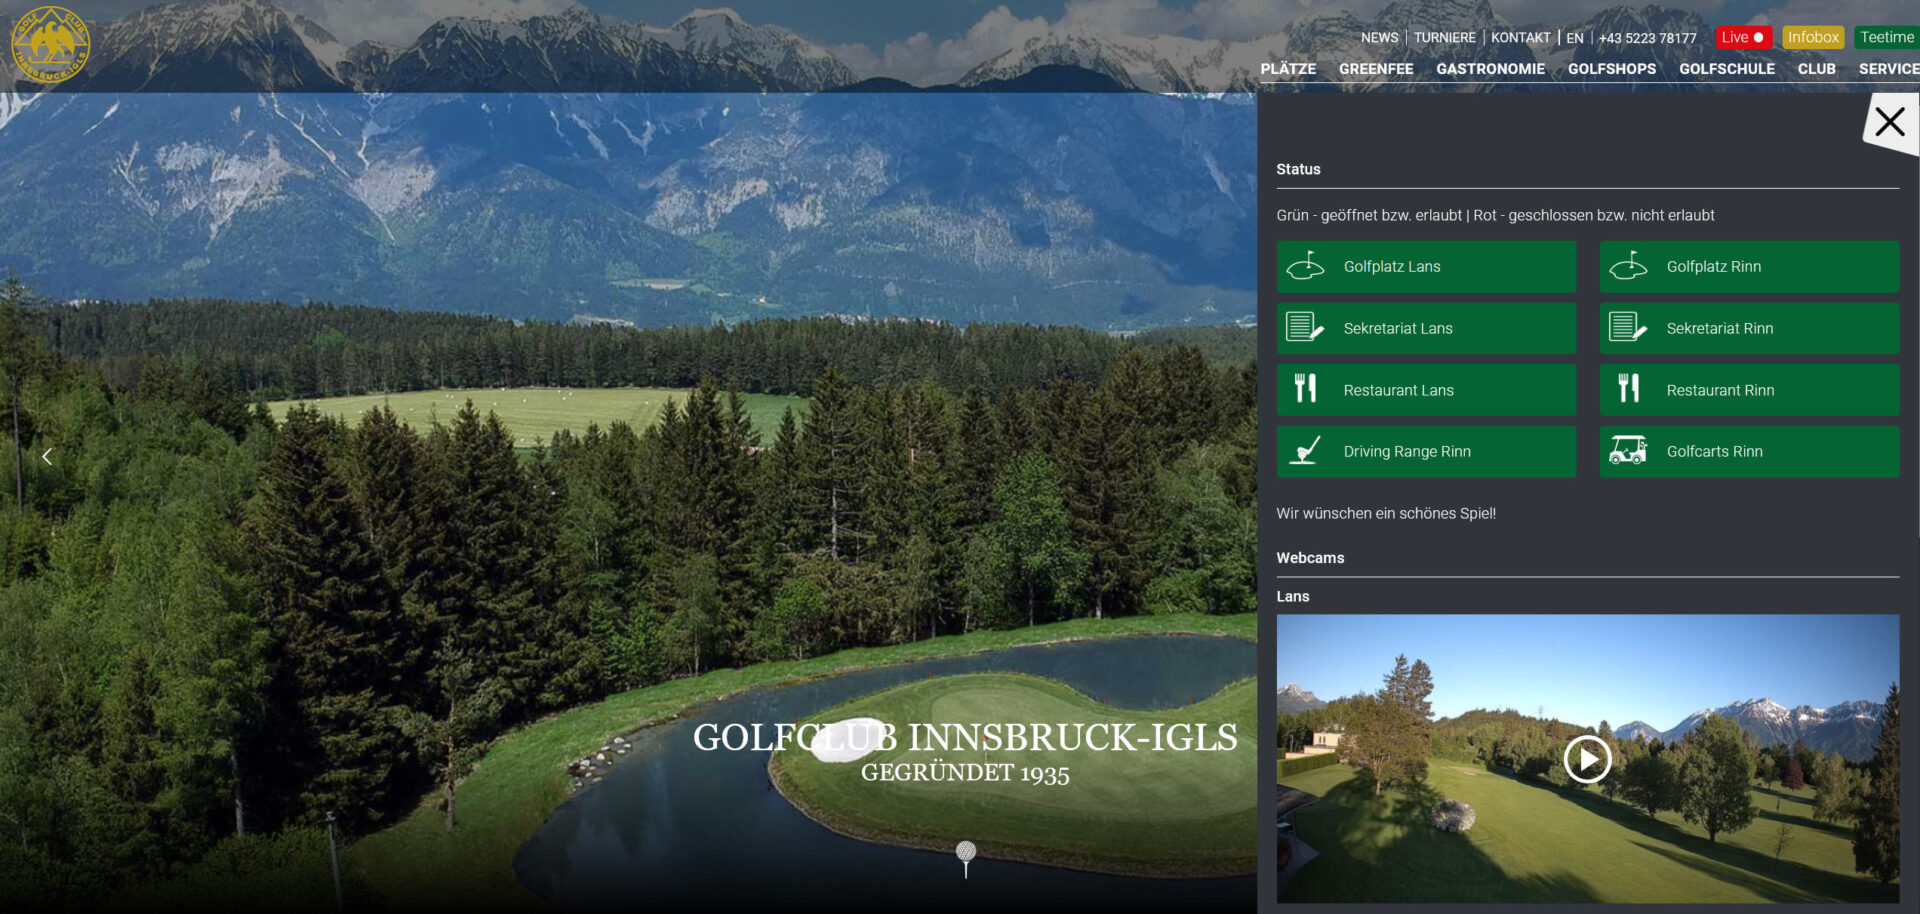Open the GASTRONOMIE menu
Image resolution: width=1920 pixels, height=914 pixels.
click(1490, 69)
